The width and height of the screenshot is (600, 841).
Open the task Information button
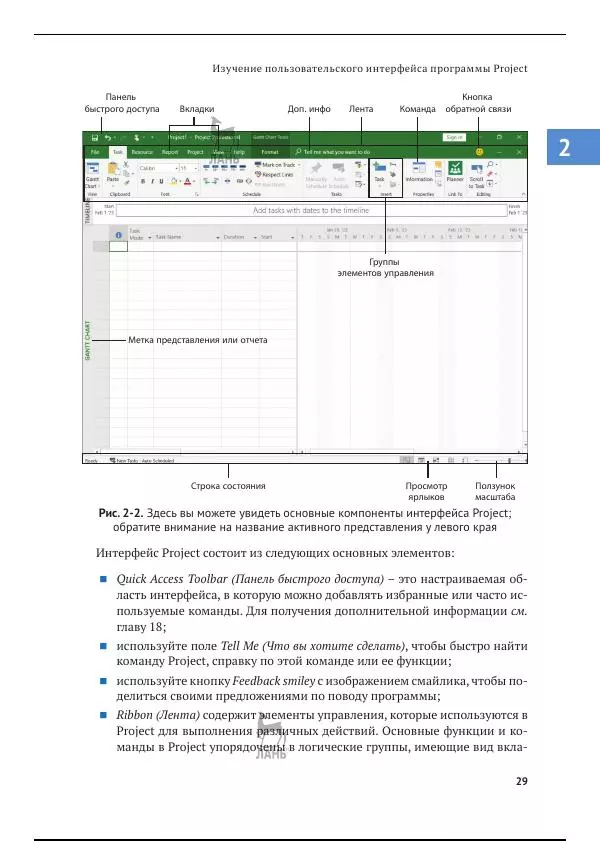(419, 172)
